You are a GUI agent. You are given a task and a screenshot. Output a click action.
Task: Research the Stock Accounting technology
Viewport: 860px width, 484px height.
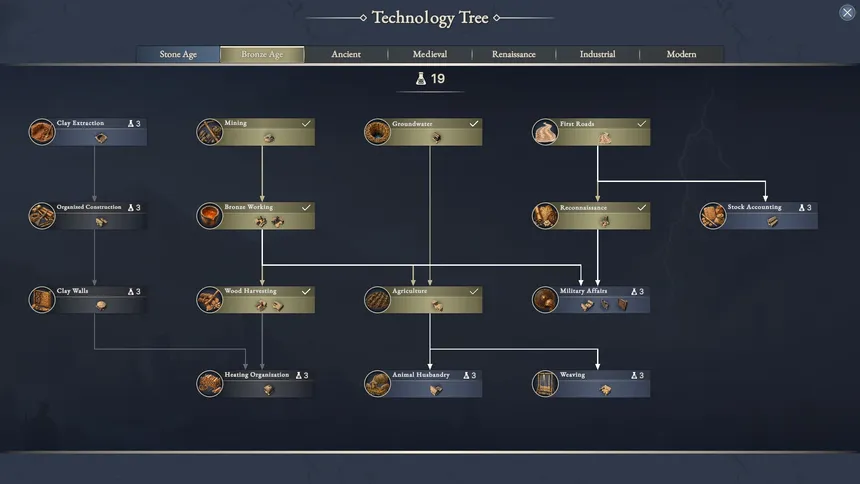(x=759, y=216)
